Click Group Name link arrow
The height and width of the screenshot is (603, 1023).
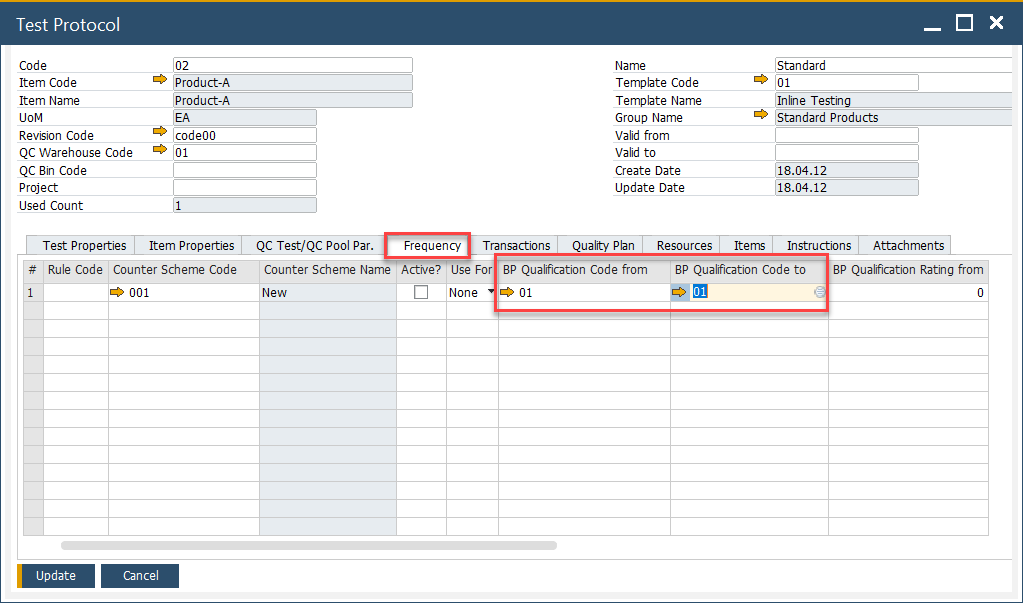coord(761,117)
